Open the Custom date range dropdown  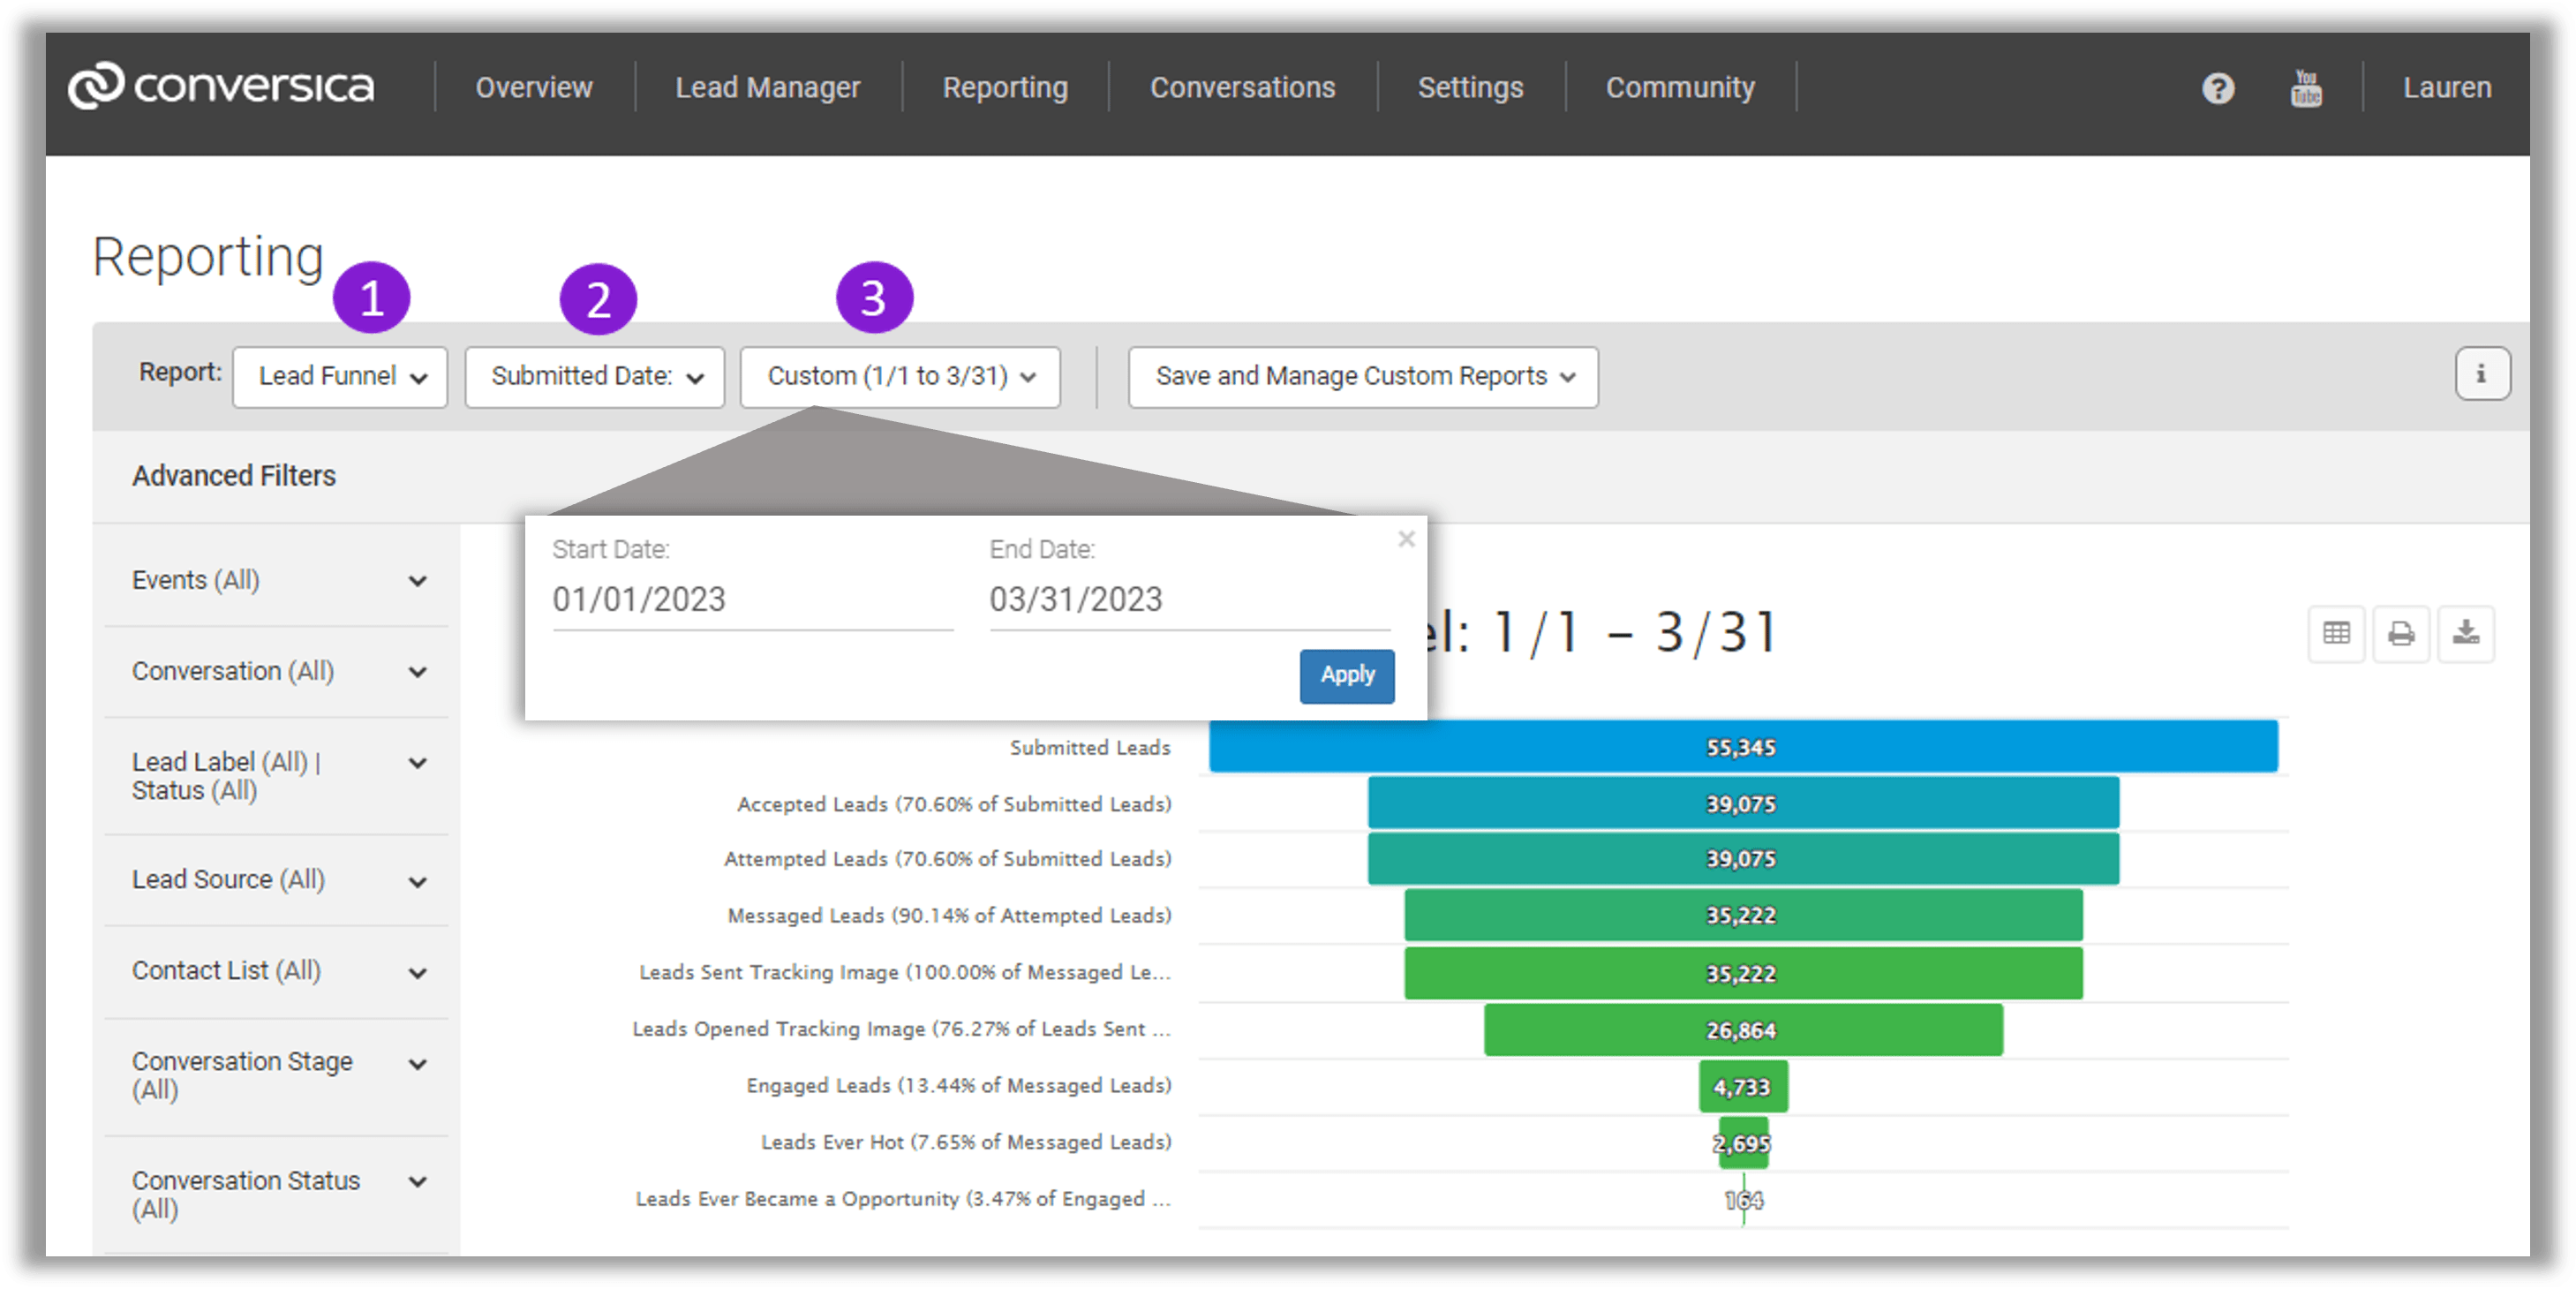coord(899,376)
